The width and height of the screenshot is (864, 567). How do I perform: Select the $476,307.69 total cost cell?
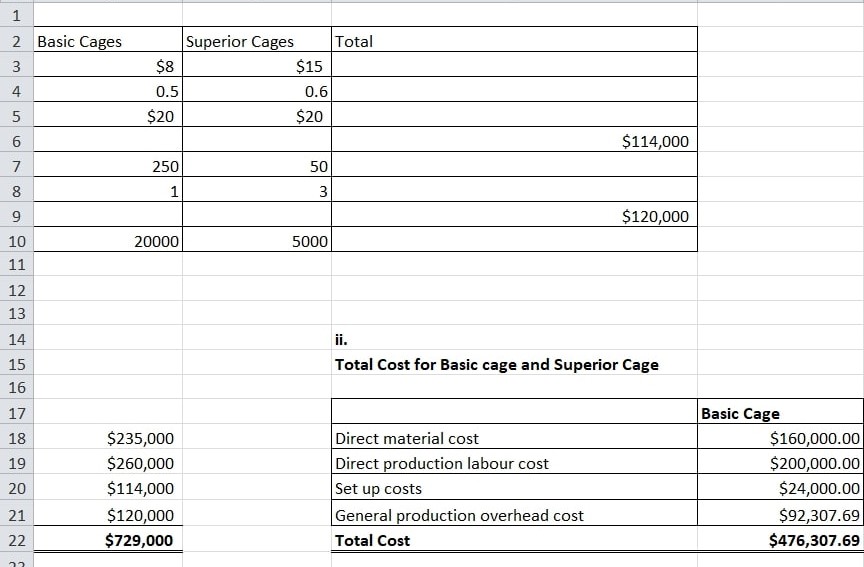point(780,540)
